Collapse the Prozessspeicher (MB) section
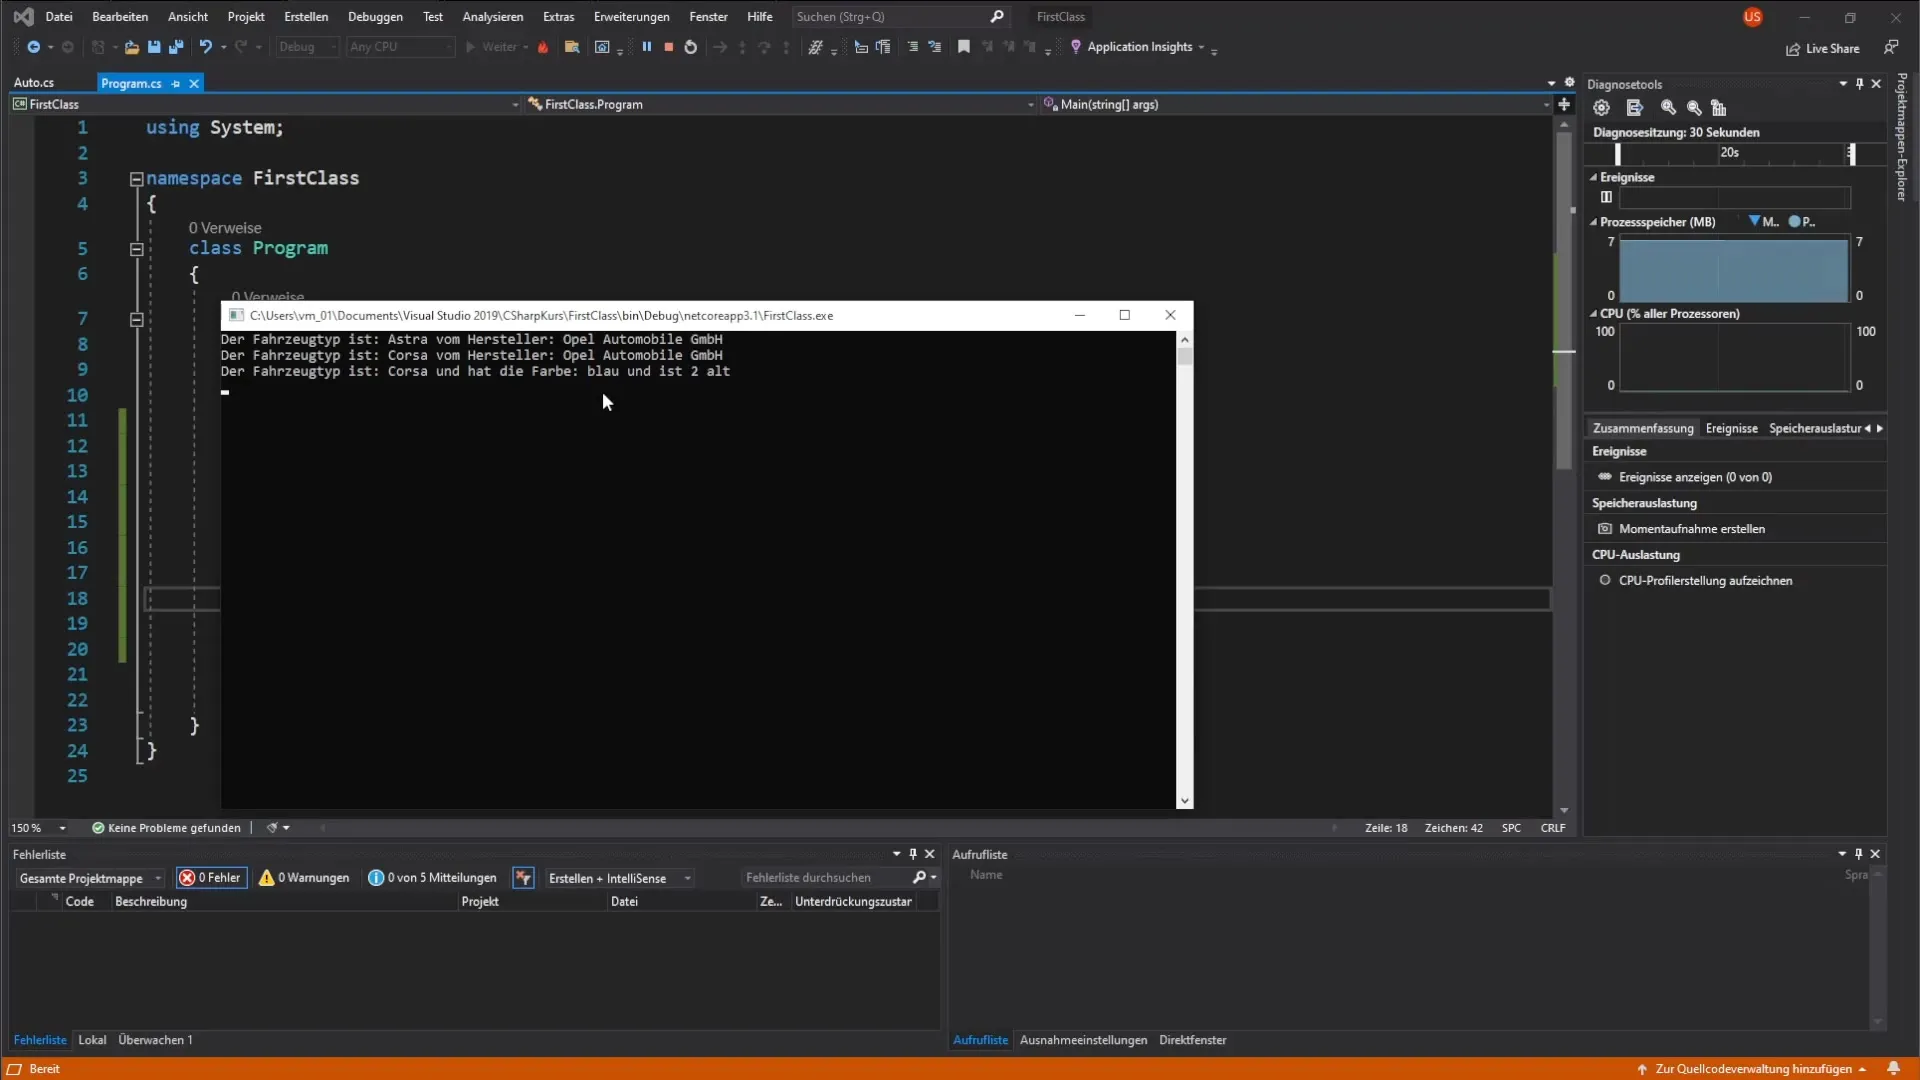The height and width of the screenshot is (1080, 1920). pos(1593,222)
